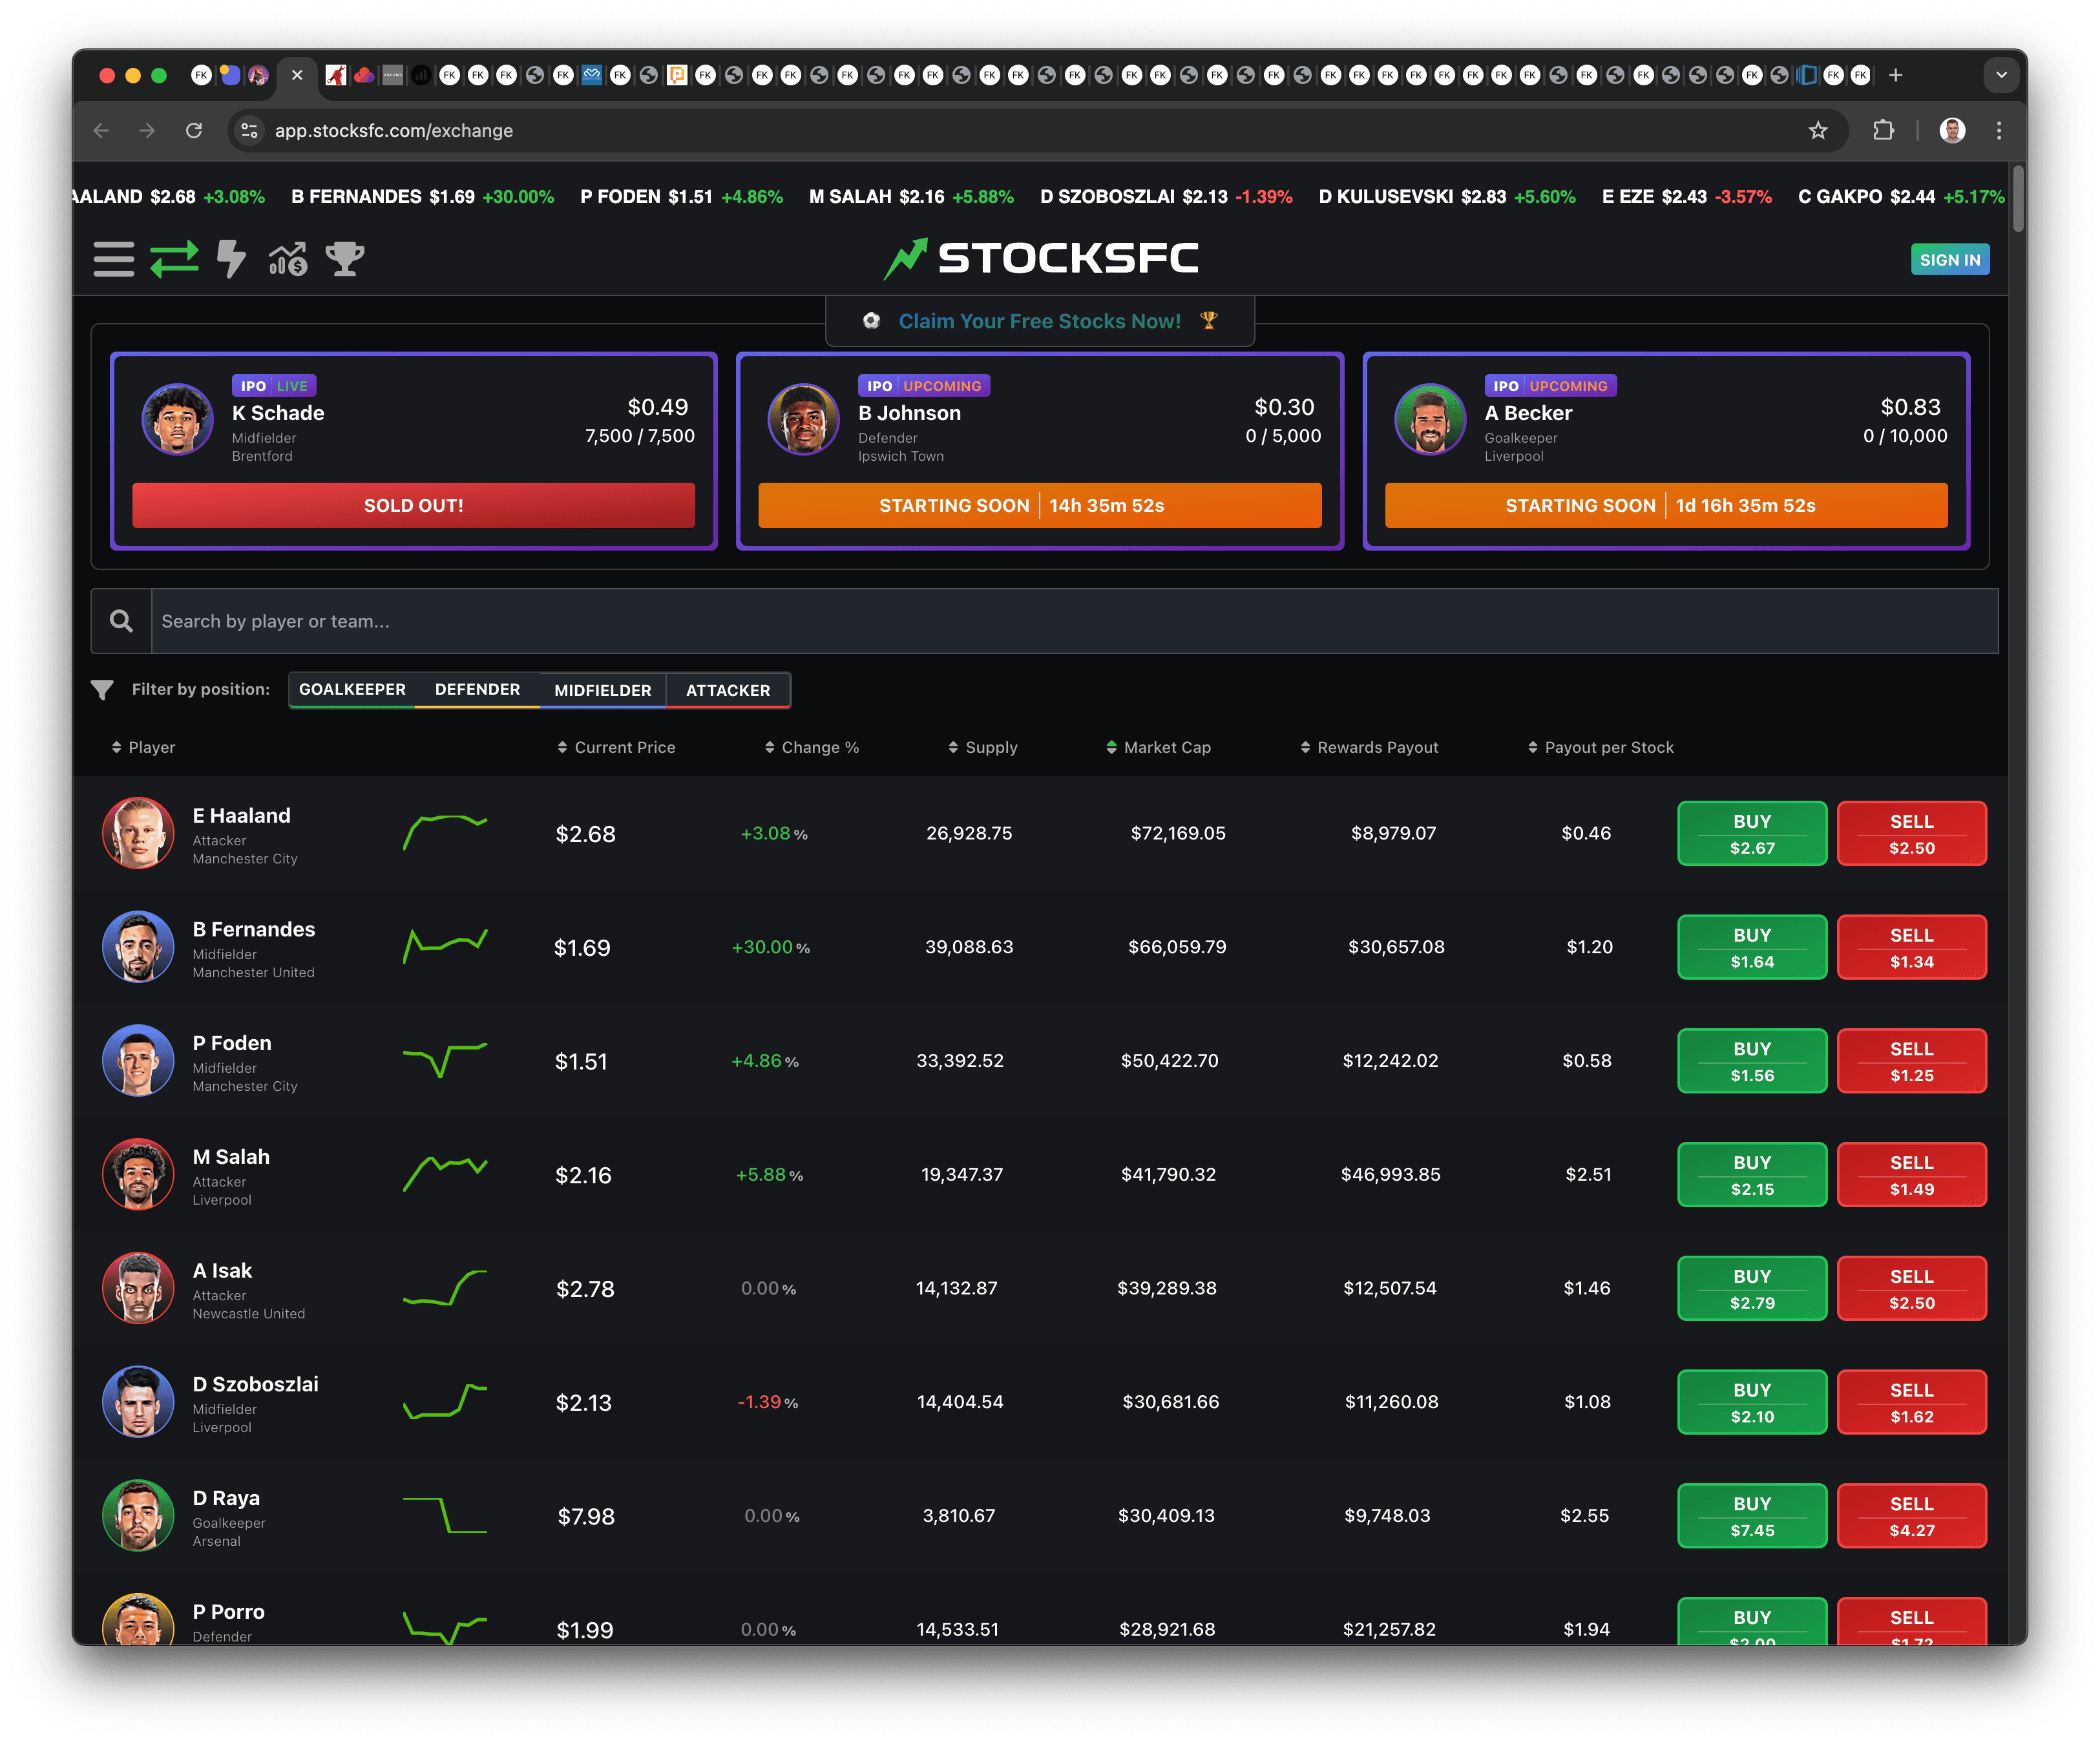Sort table by Change %

pyautogui.click(x=811, y=747)
